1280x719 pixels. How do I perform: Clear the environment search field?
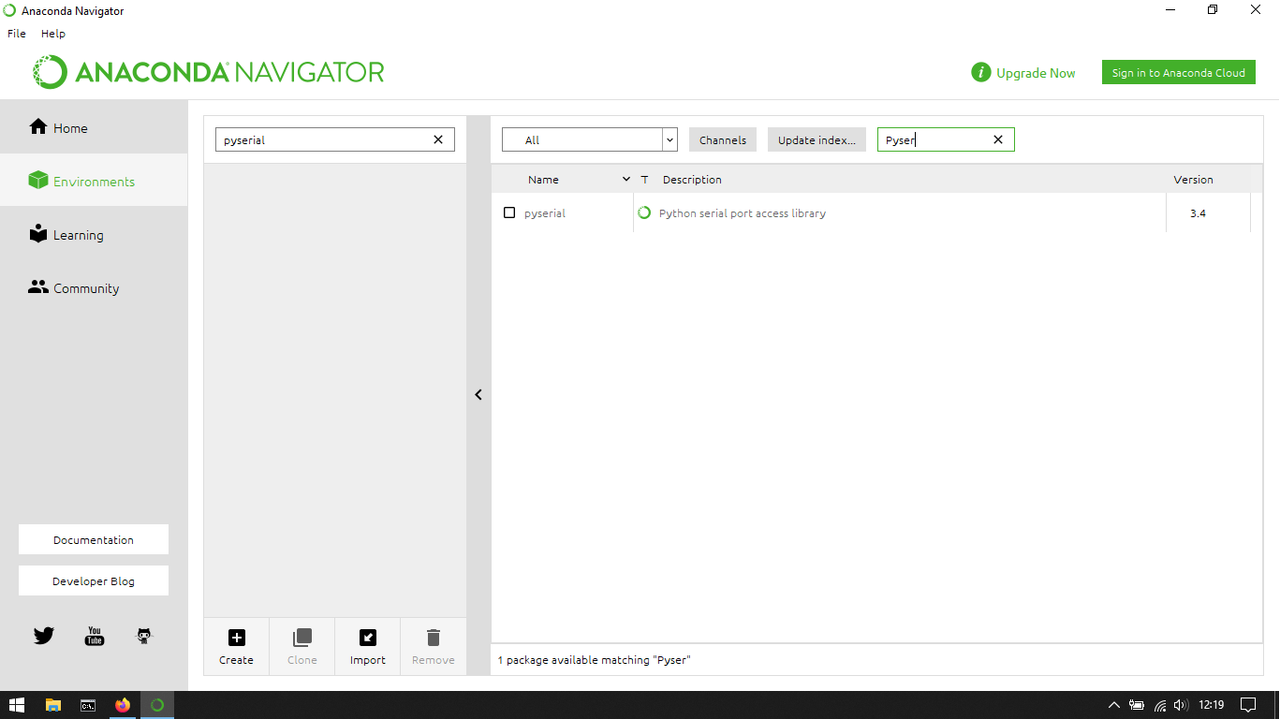coord(438,140)
